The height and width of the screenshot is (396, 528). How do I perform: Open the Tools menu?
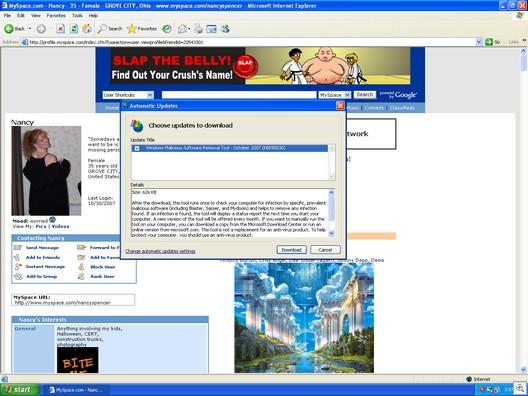(77, 15)
